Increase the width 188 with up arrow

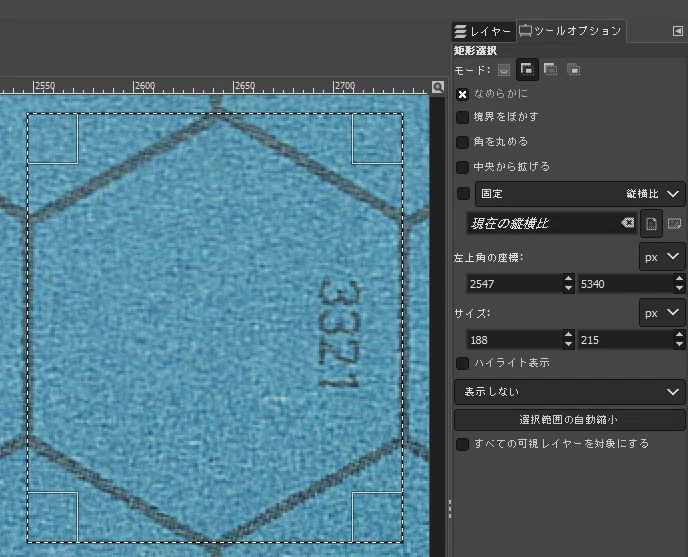pyautogui.click(x=569, y=334)
